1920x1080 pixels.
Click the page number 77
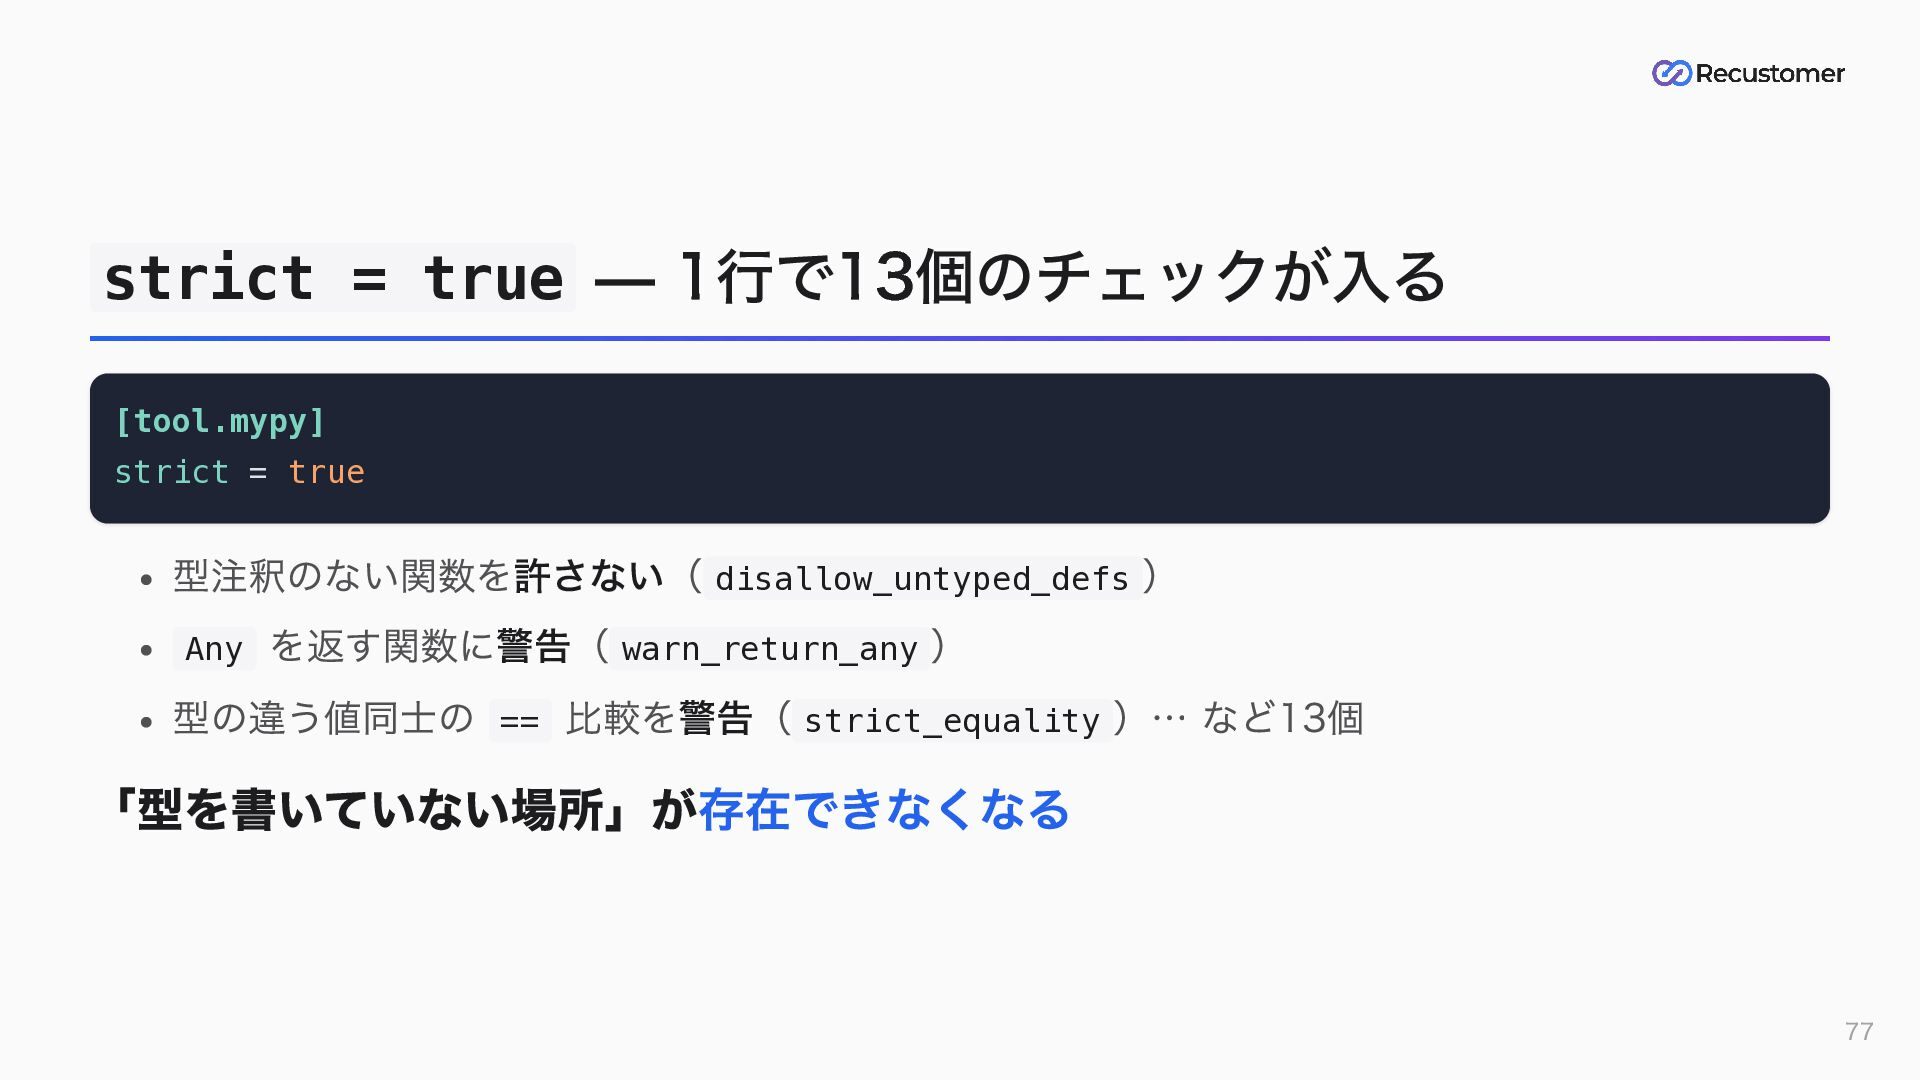pyautogui.click(x=1859, y=1031)
